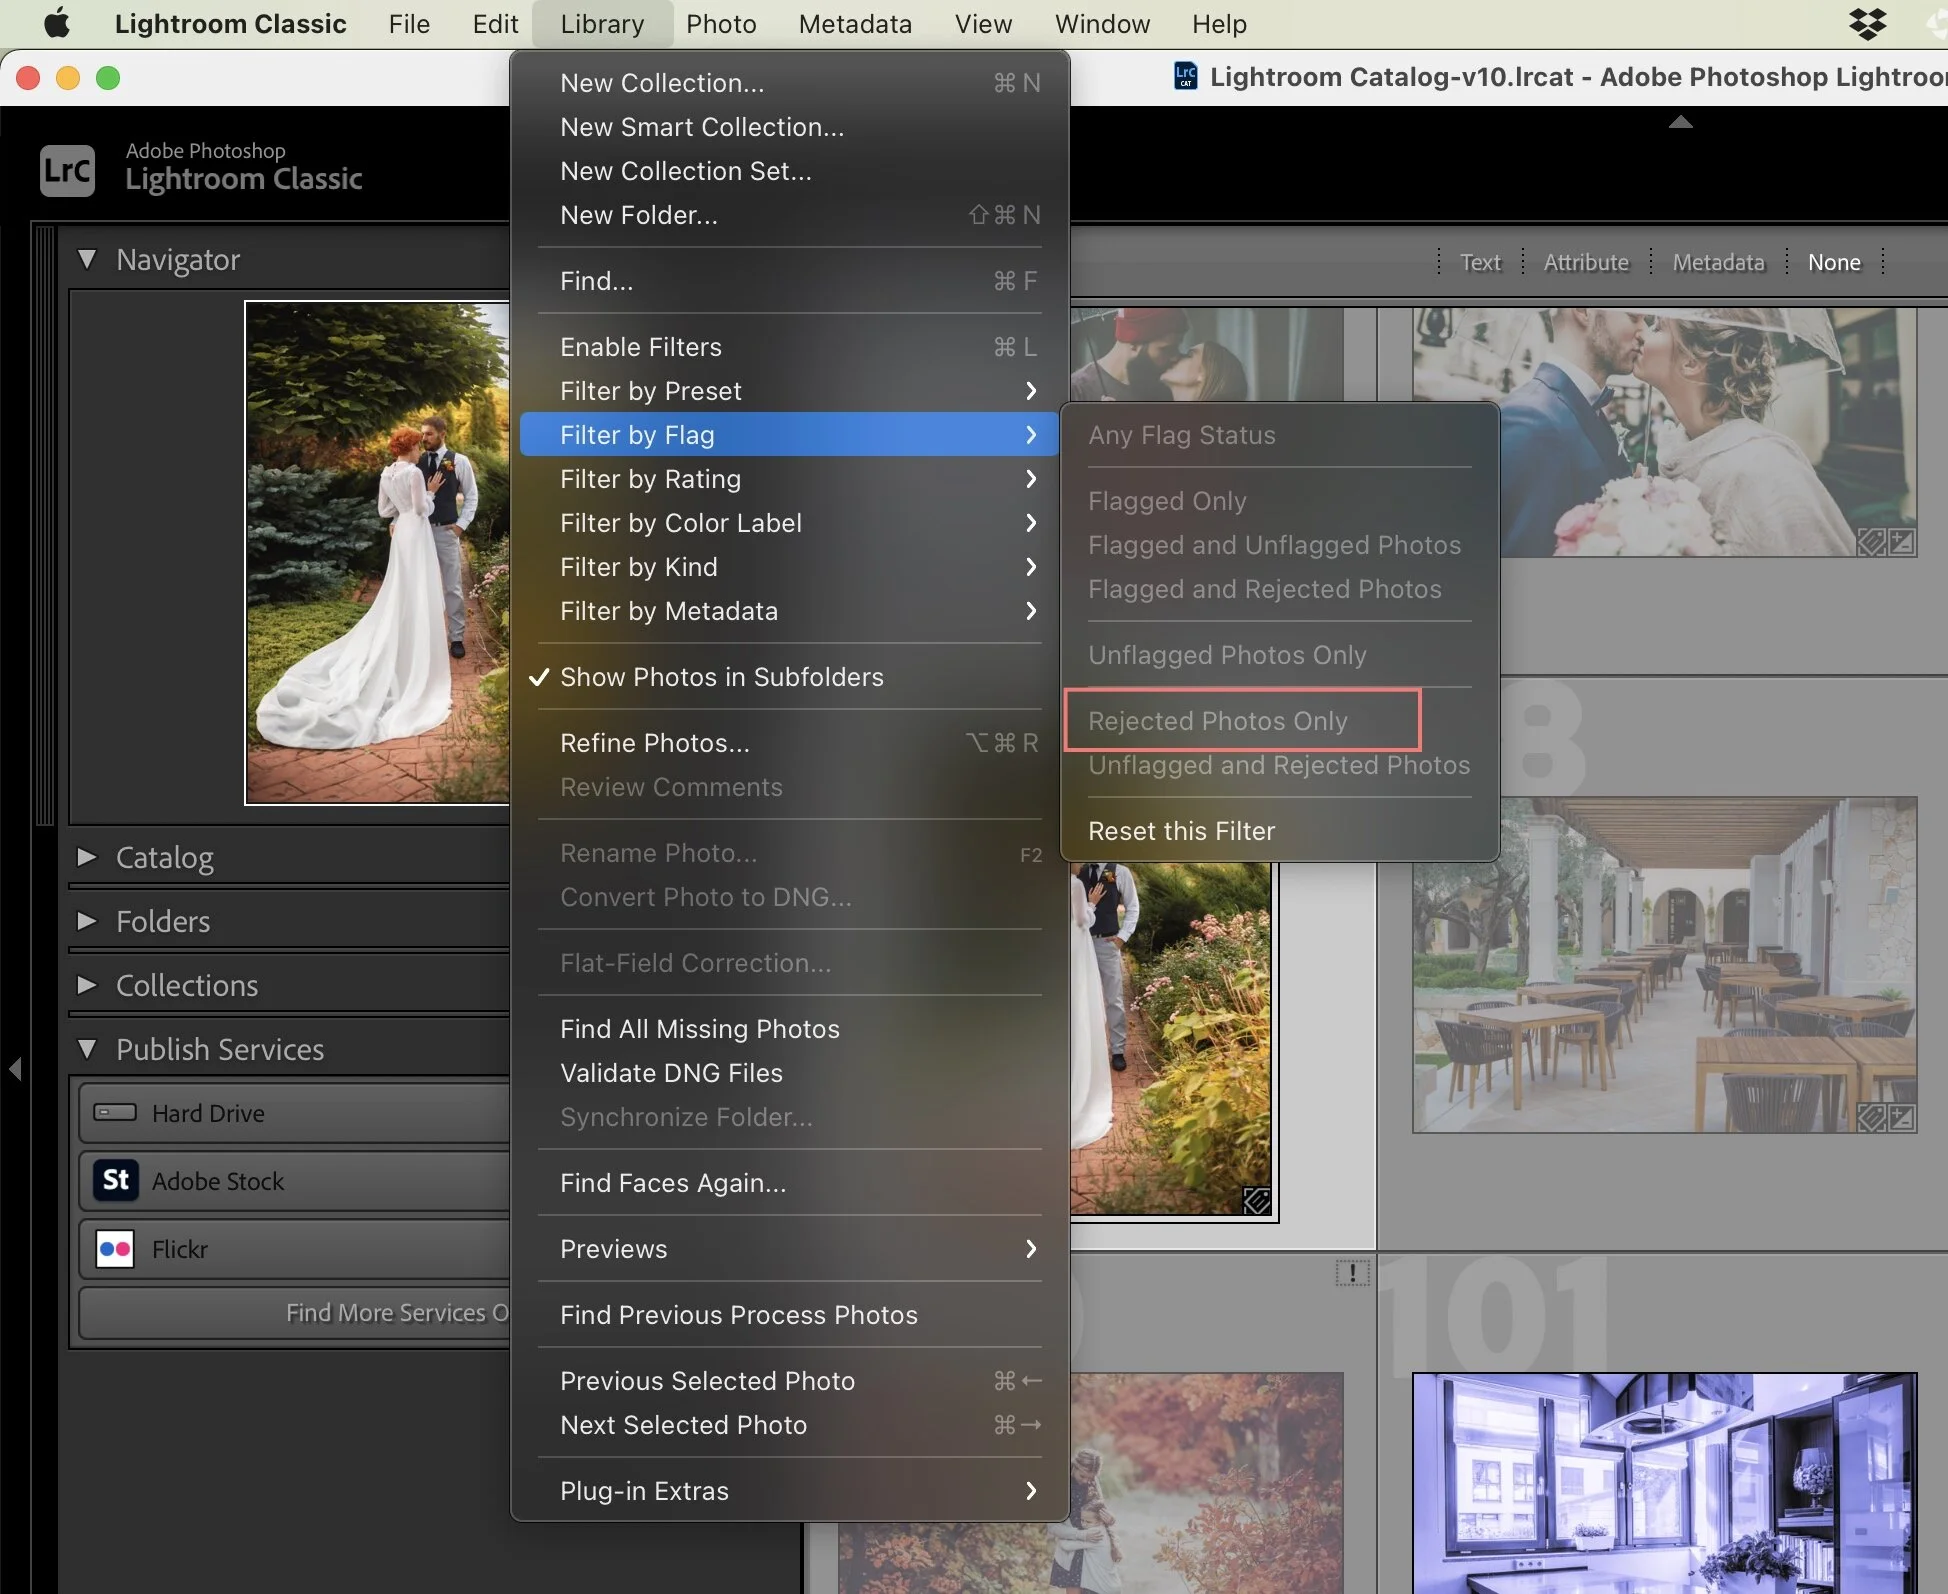Open the Apple menu
This screenshot has width=1948, height=1594.
coord(57,23)
